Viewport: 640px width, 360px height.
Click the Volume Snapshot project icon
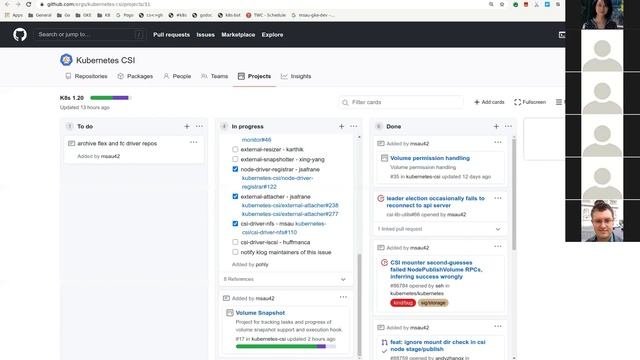[x=230, y=313]
